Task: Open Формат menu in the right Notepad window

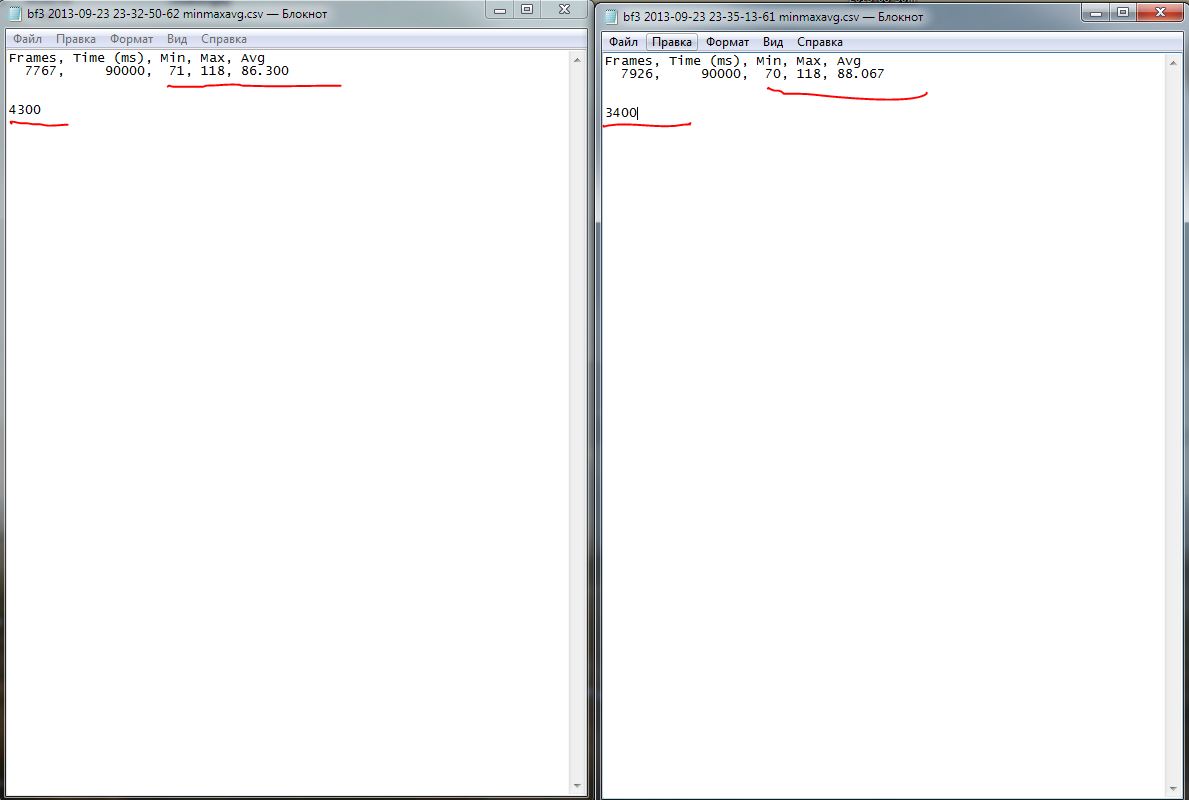Action: tap(727, 42)
